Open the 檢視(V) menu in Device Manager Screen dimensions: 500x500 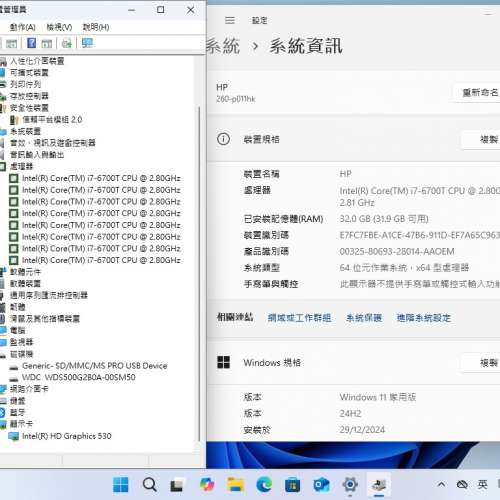click(59, 27)
